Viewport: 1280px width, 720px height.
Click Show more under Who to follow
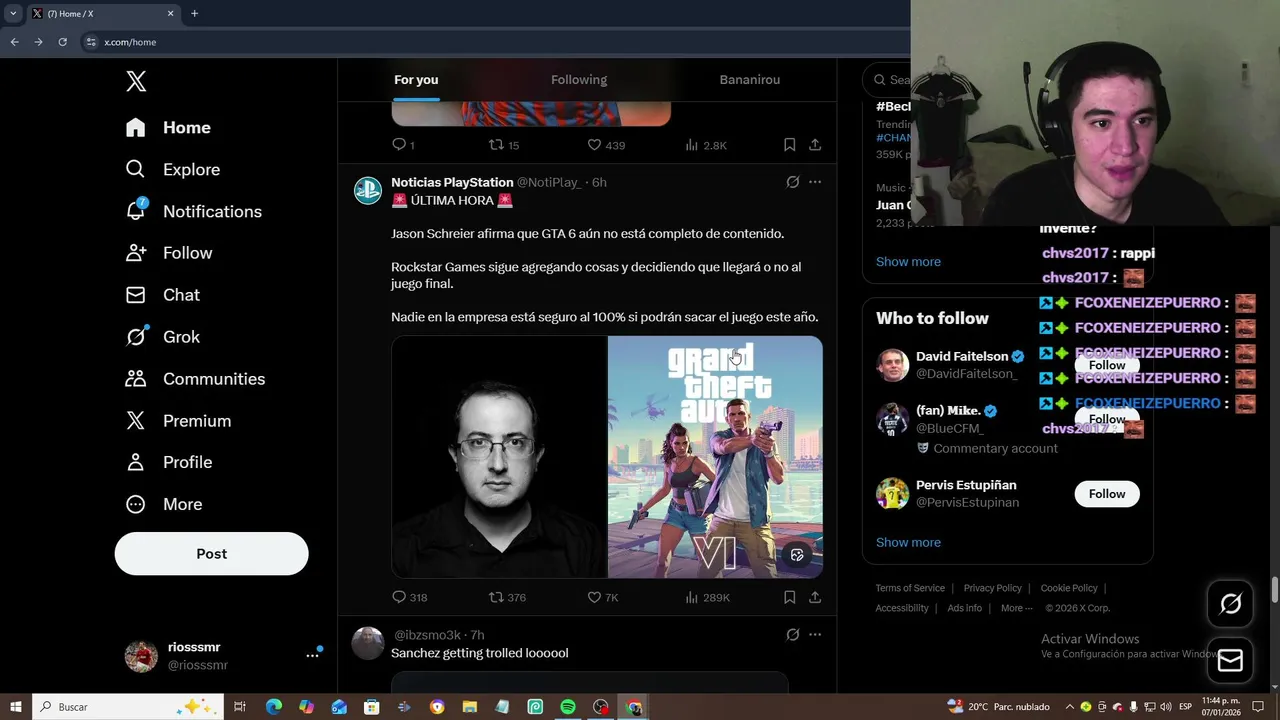tap(908, 542)
